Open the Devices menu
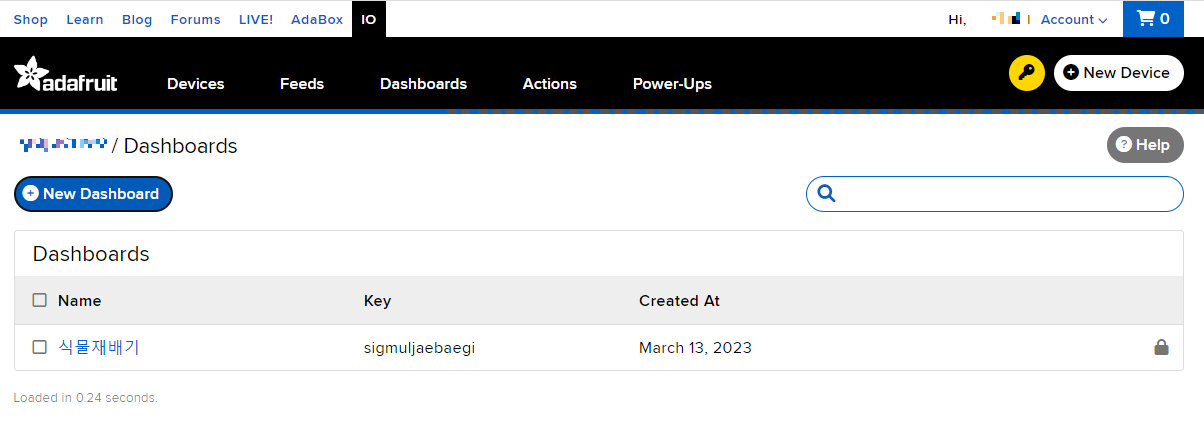Screen dimensions: 1204x444 point(196,84)
